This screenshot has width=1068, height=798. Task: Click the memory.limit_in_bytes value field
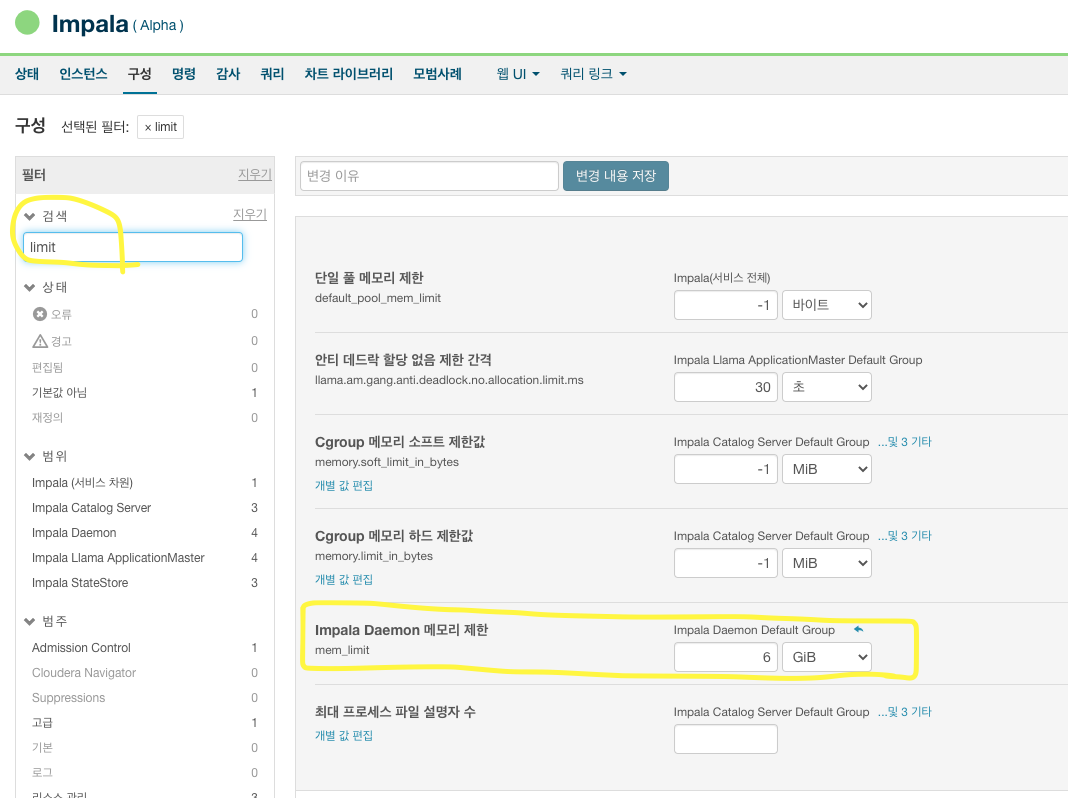click(725, 563)
